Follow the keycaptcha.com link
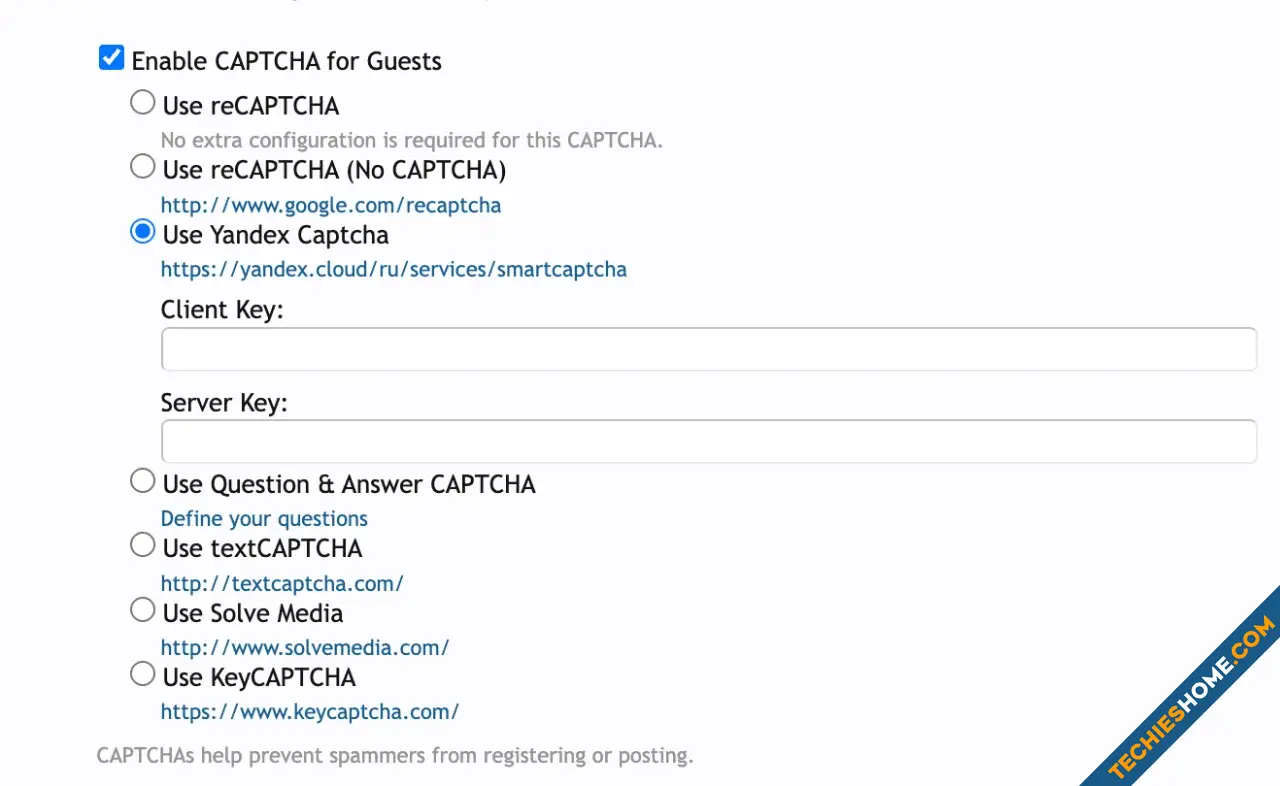Image resolution: width=1280 pixels, height=786 pixels. pyautogui.click(x=310, y=712)
